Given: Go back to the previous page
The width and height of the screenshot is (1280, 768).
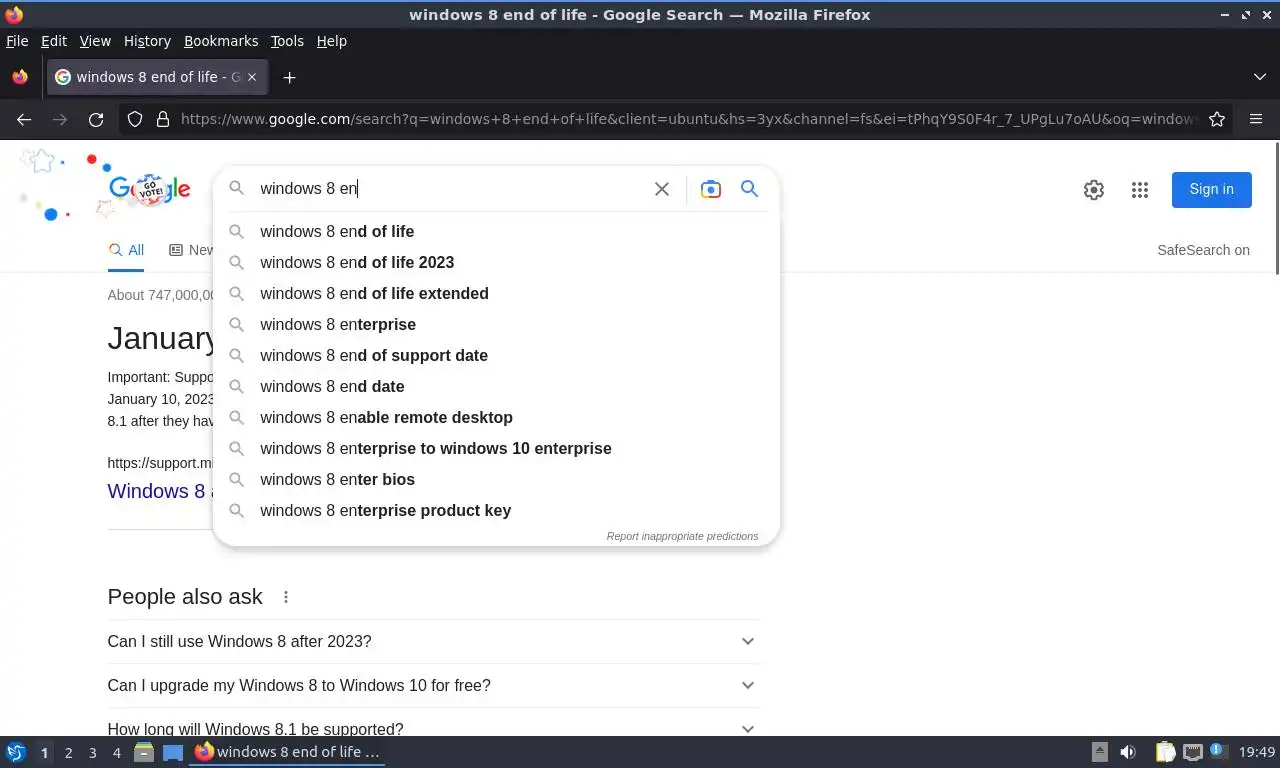Looking at the screenshot, I should pyautogui.click(x=24, y=119).
